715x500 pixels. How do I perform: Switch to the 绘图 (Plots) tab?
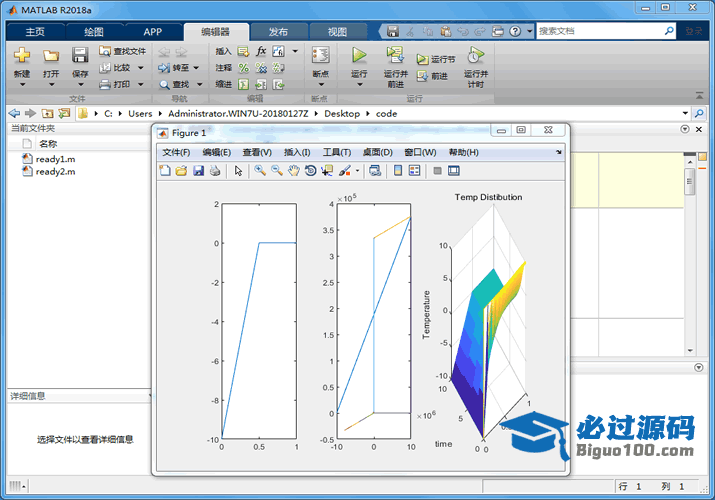coord(94,32)
